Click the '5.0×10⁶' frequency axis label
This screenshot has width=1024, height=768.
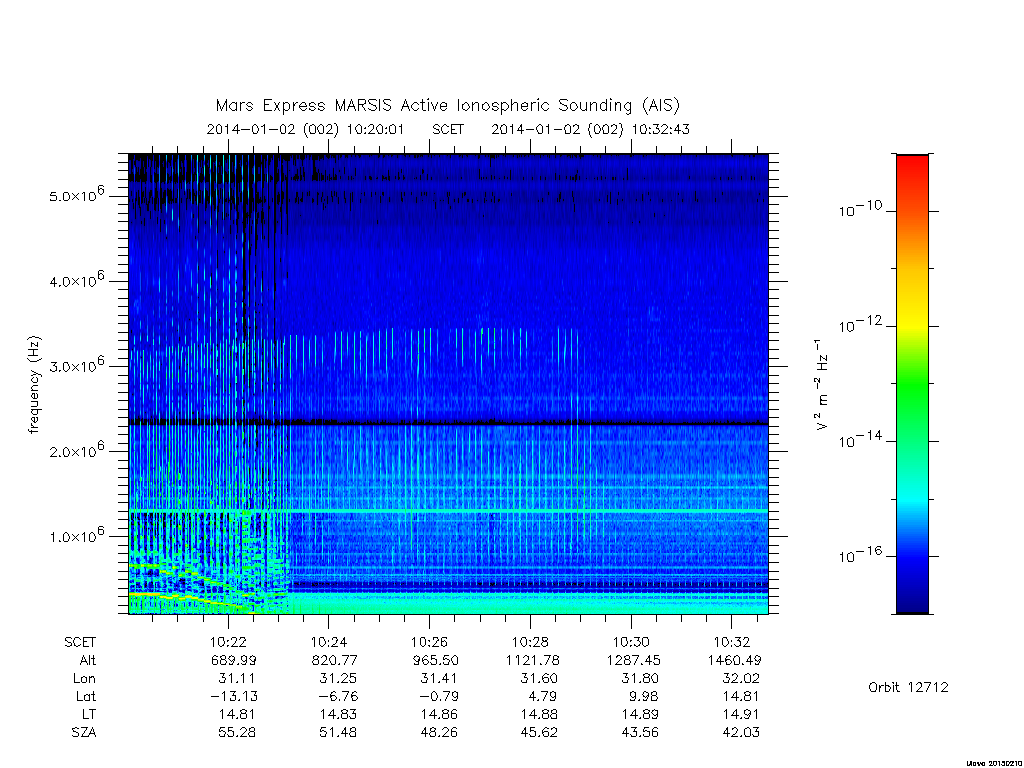(76, 195)
